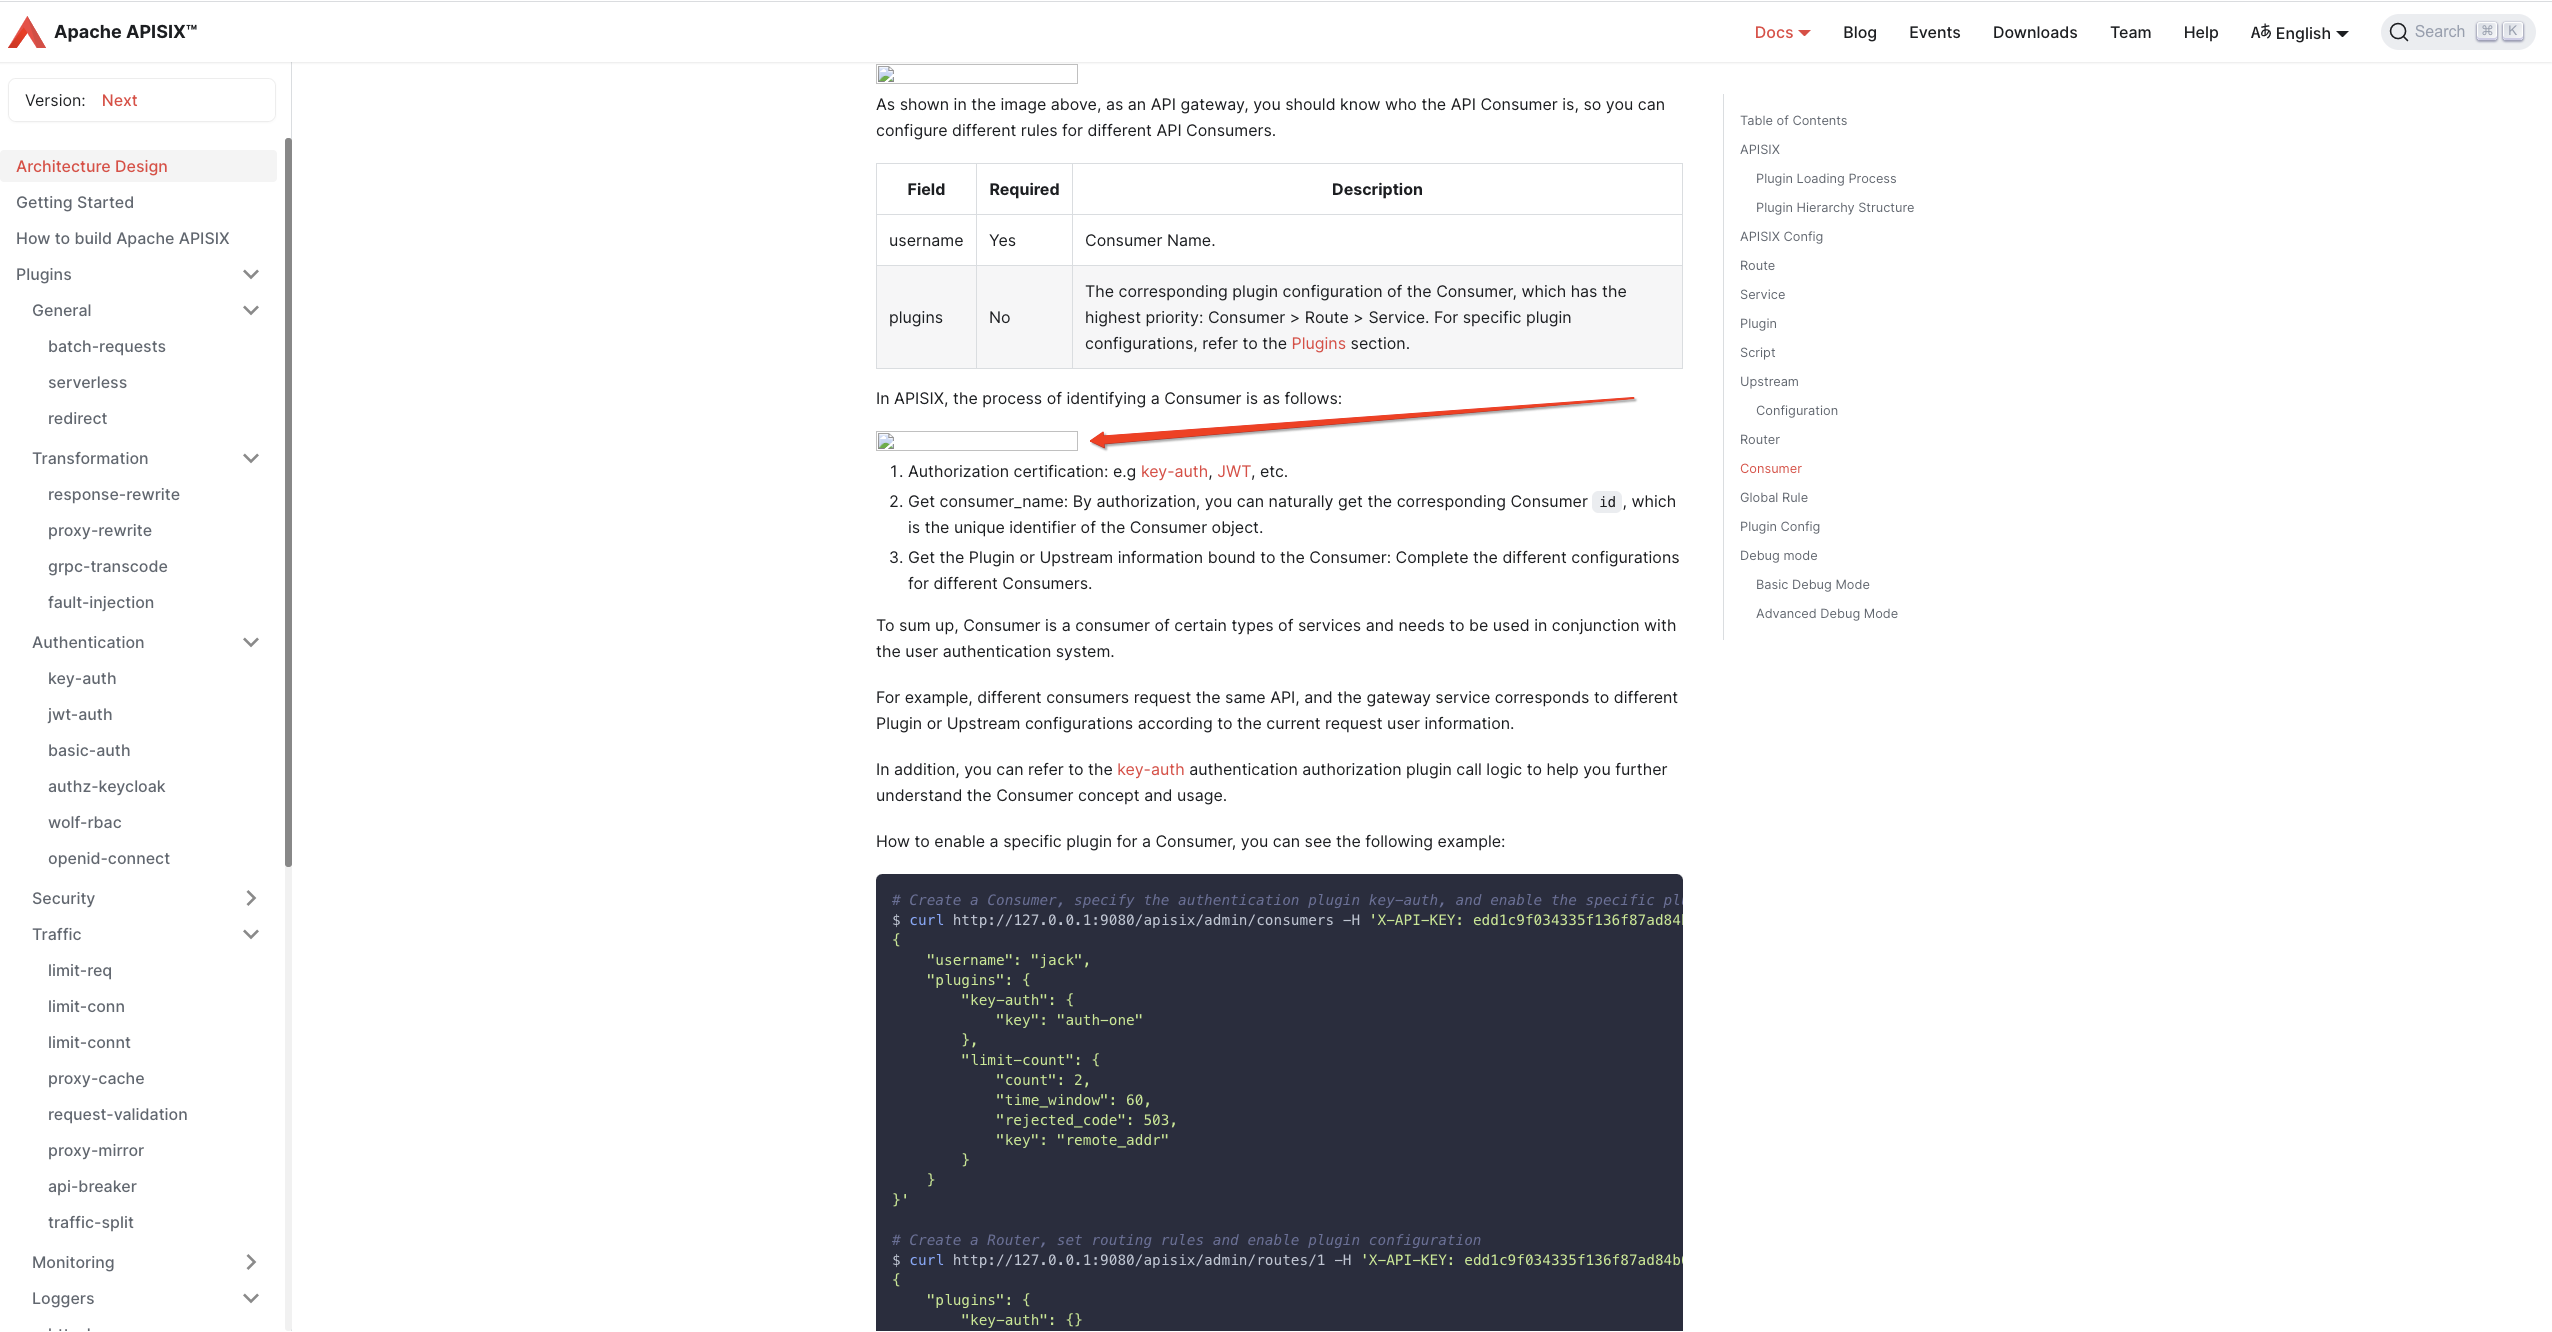
Task: Open the Team page from top navigation
Action: [2130, 32]
